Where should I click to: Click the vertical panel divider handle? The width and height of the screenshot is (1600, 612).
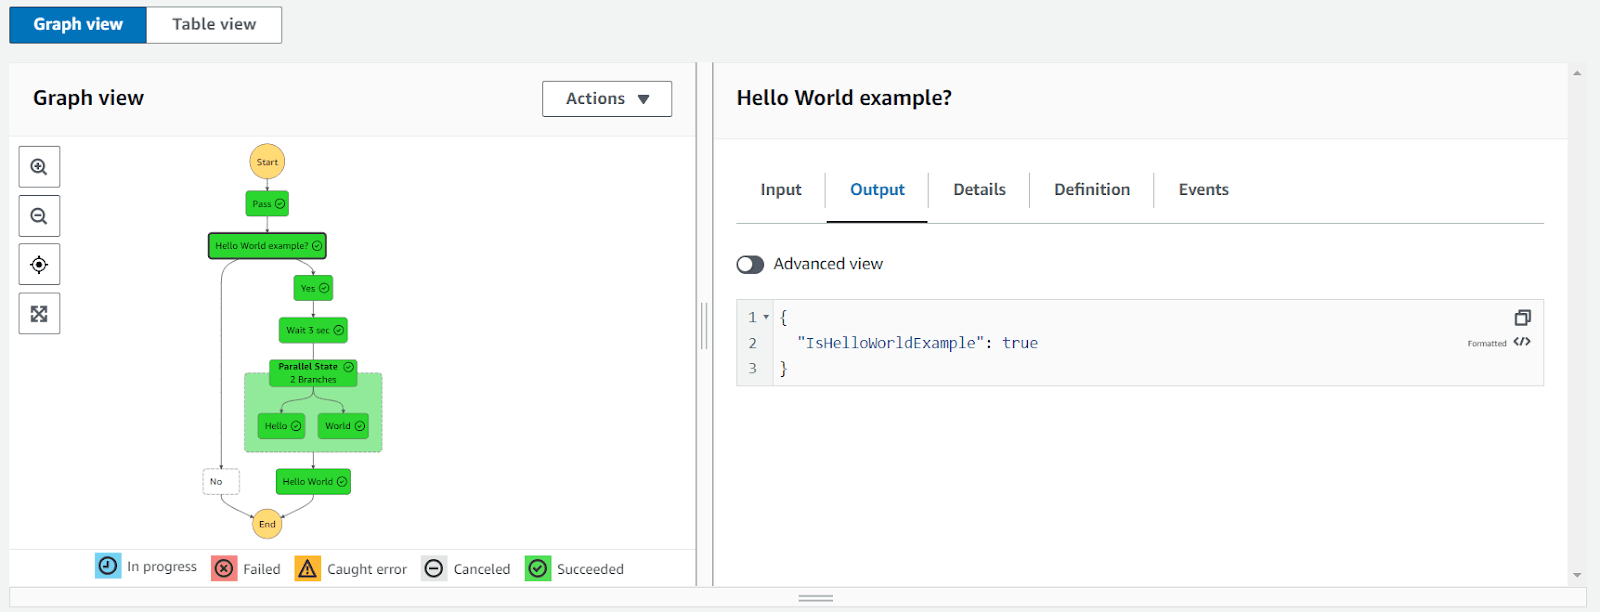705,326
